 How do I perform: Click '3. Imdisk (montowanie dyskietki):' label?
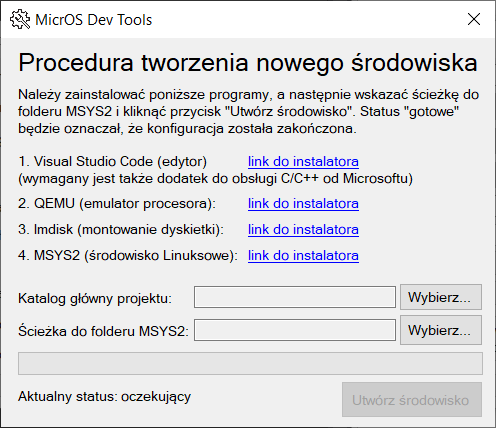coord(121,229)
